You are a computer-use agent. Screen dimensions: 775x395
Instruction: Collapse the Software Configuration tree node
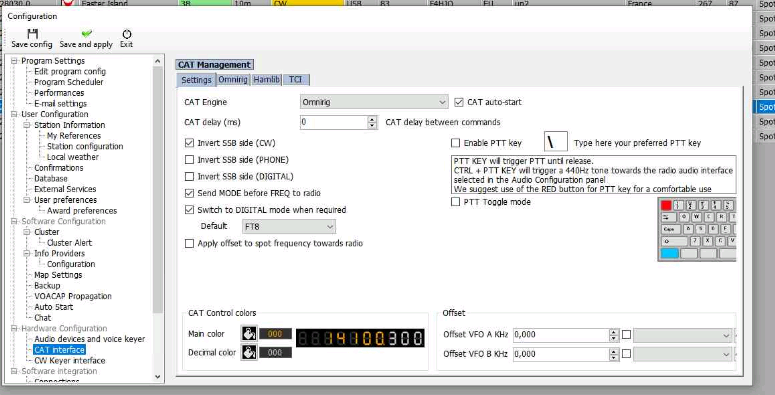(14, 221)
